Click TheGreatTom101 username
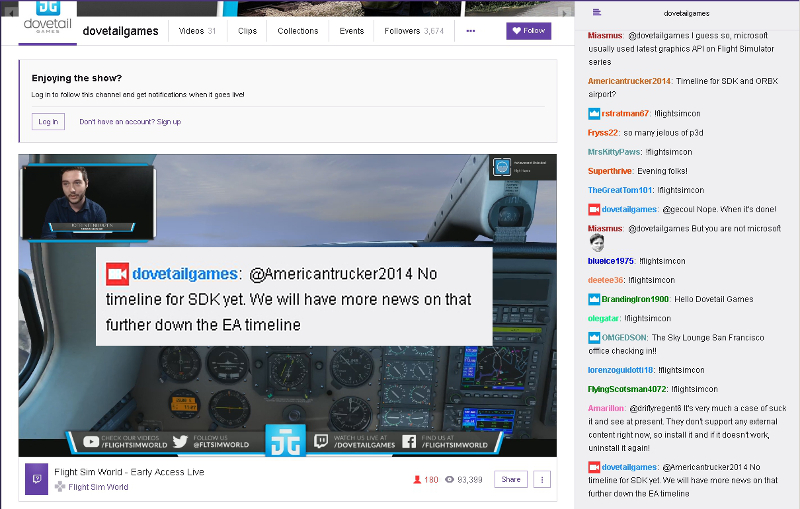The image size is (800, 509). point(620,190)
